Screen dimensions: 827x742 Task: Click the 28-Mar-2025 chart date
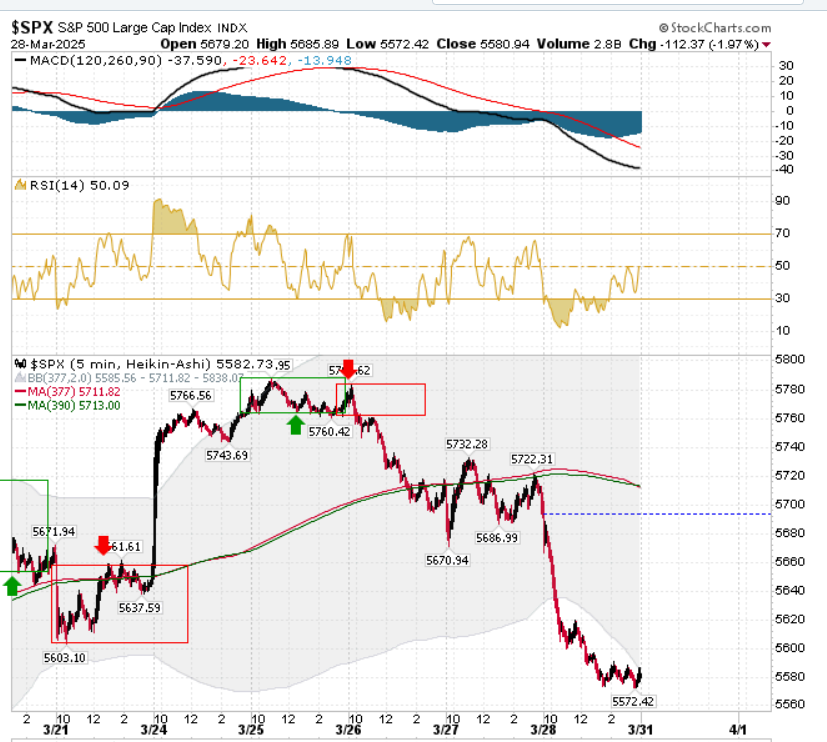click(48, 44)
